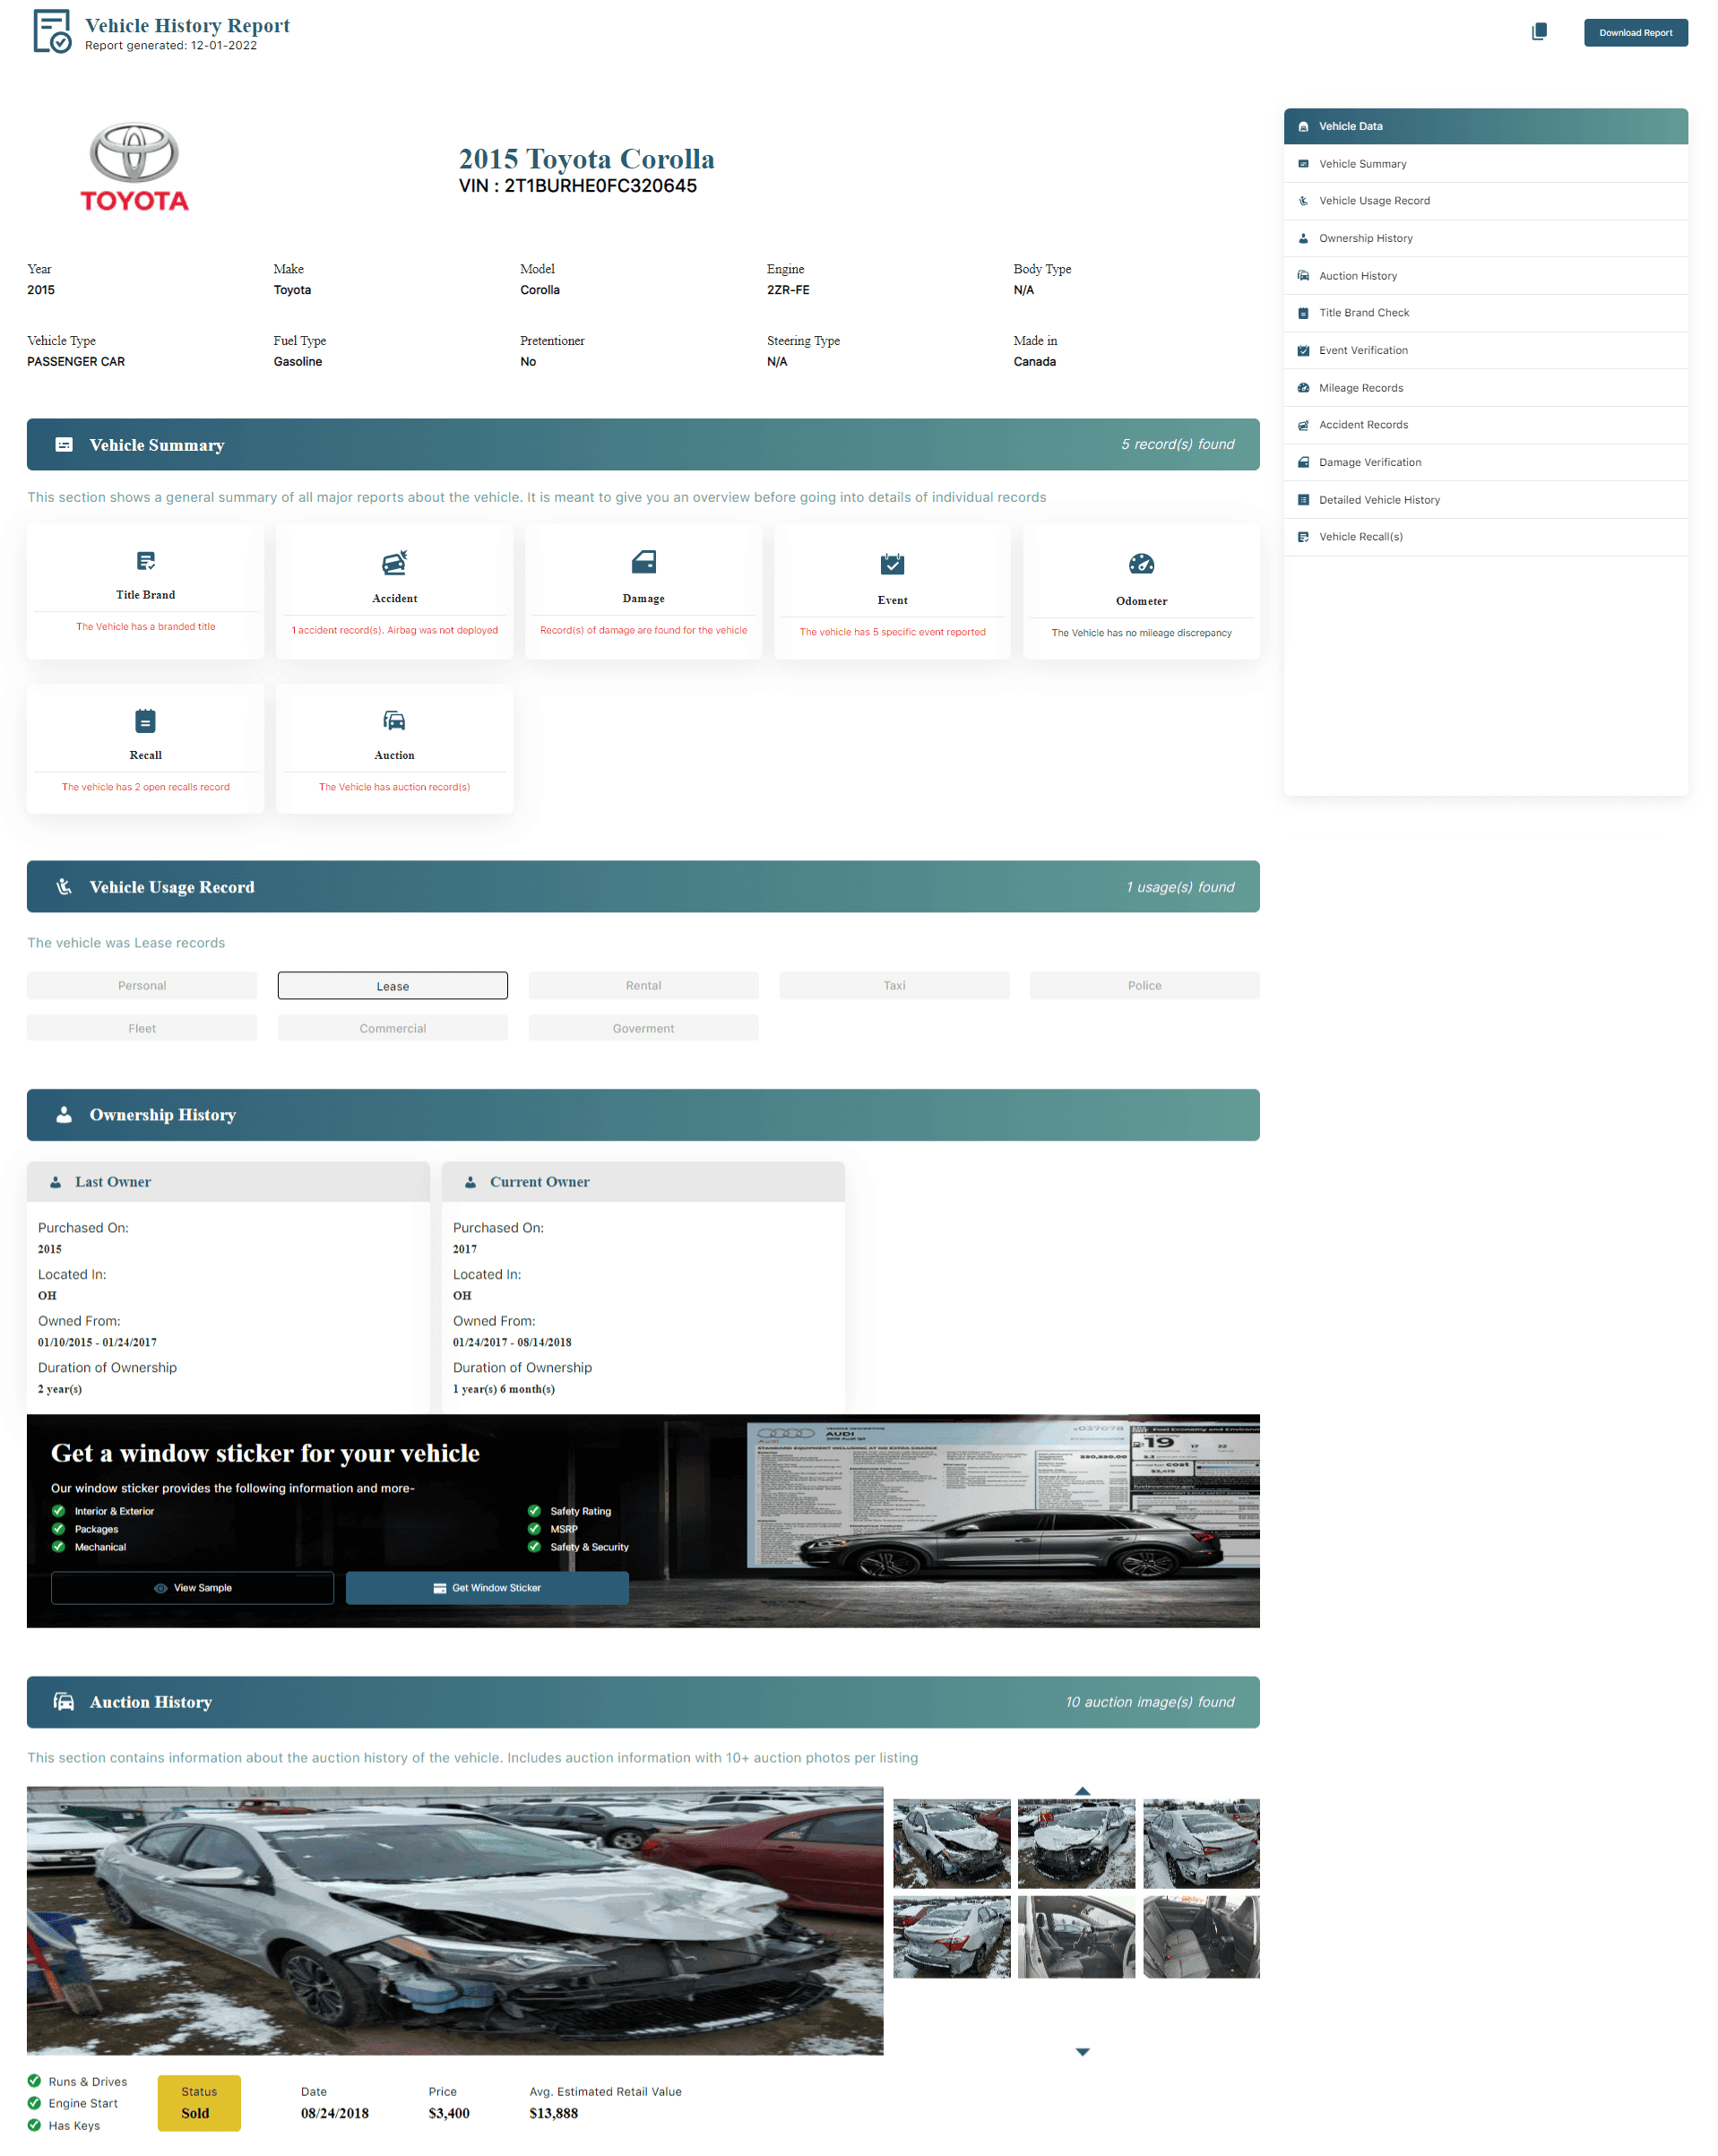Click the Download Report button
Screen dimensions: 1718x2156
click(x=1634, y=32)
